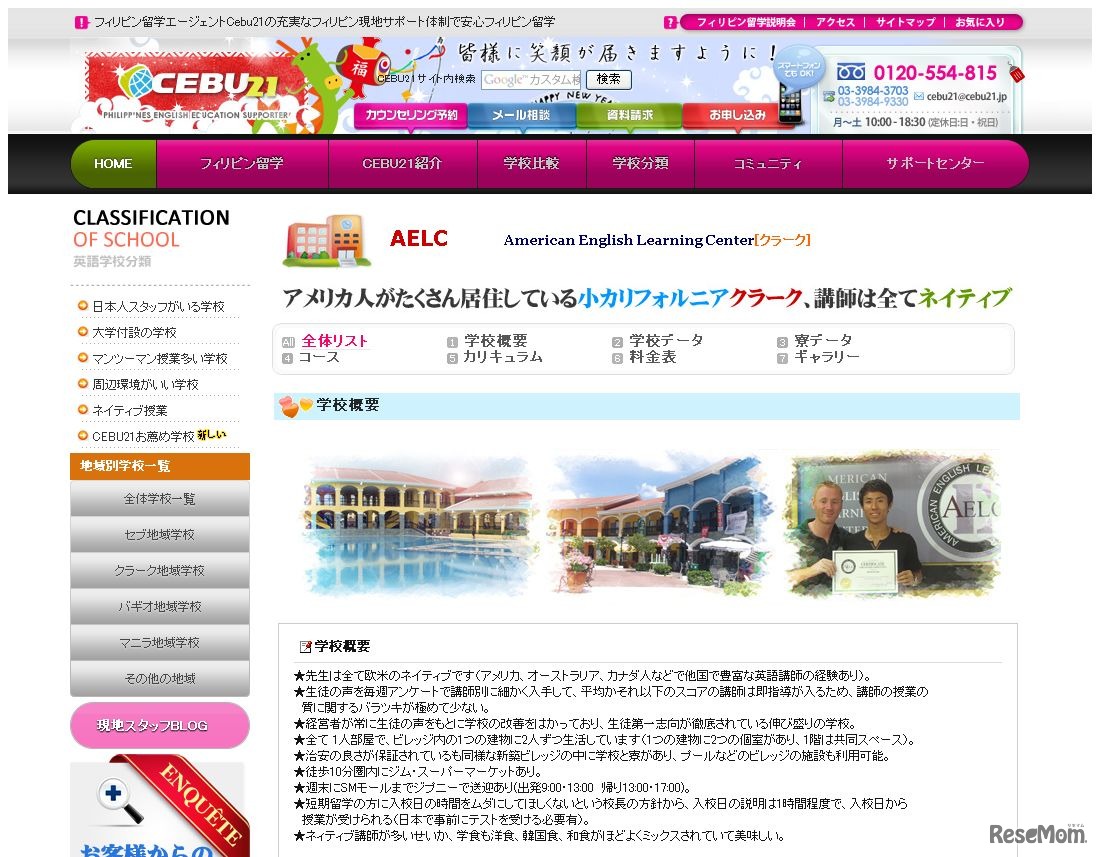This screenshot has height=857, width=1100.
Task: Open the HOME navigation tab
Action: click(114, 163)
